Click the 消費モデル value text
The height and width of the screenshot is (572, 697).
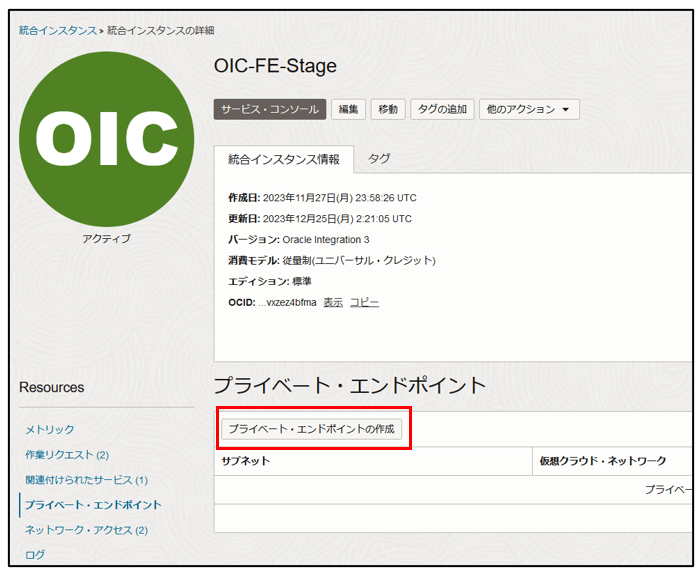pyautogui.click(x=359, y=260)
